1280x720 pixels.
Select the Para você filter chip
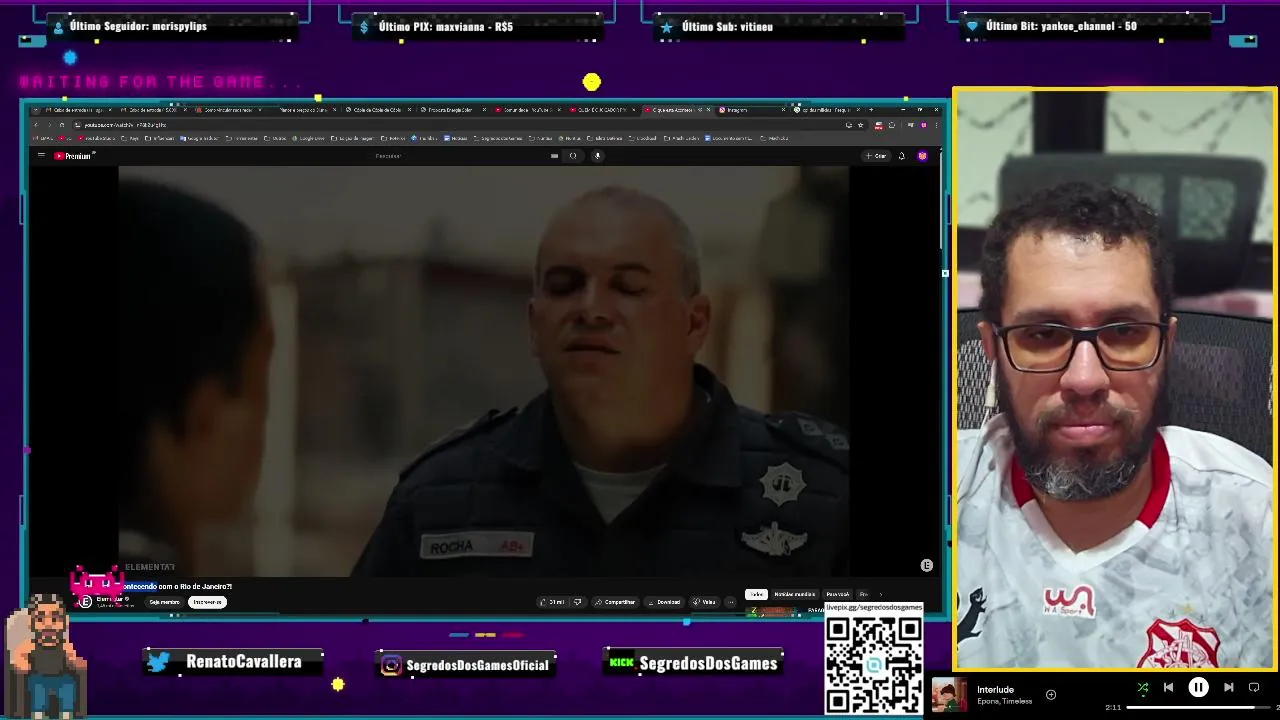coord(837,594)
